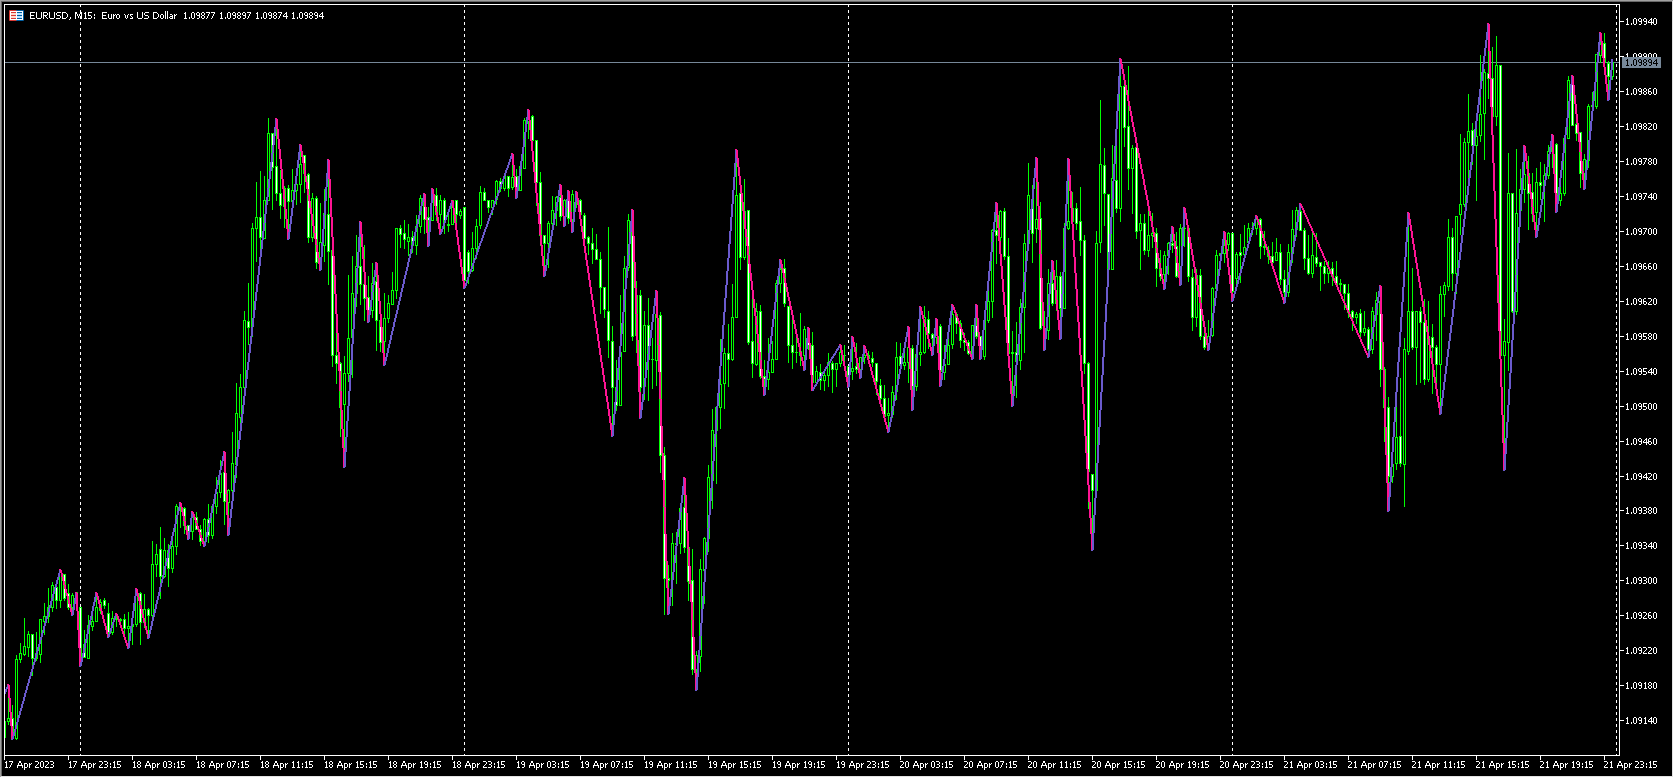Select the 1.09540 price axis value
The image size is (1674, 778).
click(1641, 372)
